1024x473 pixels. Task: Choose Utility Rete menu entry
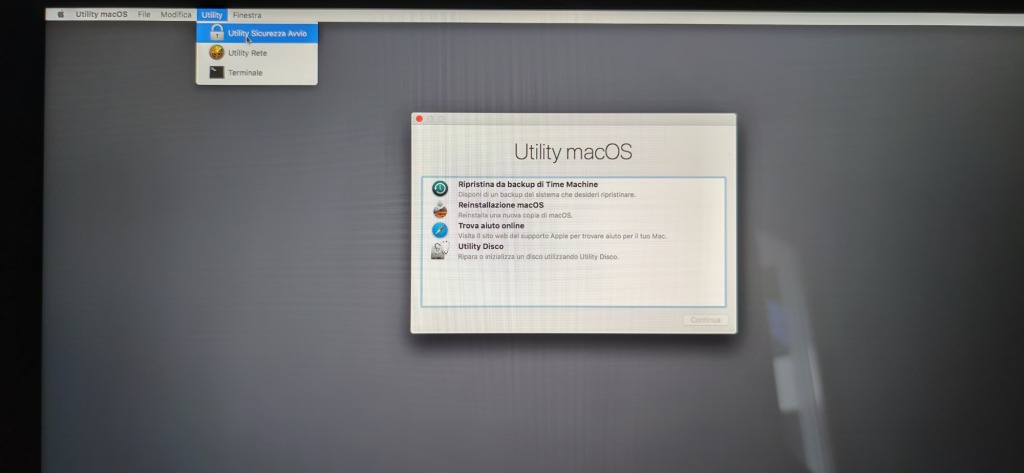point(257,53)
